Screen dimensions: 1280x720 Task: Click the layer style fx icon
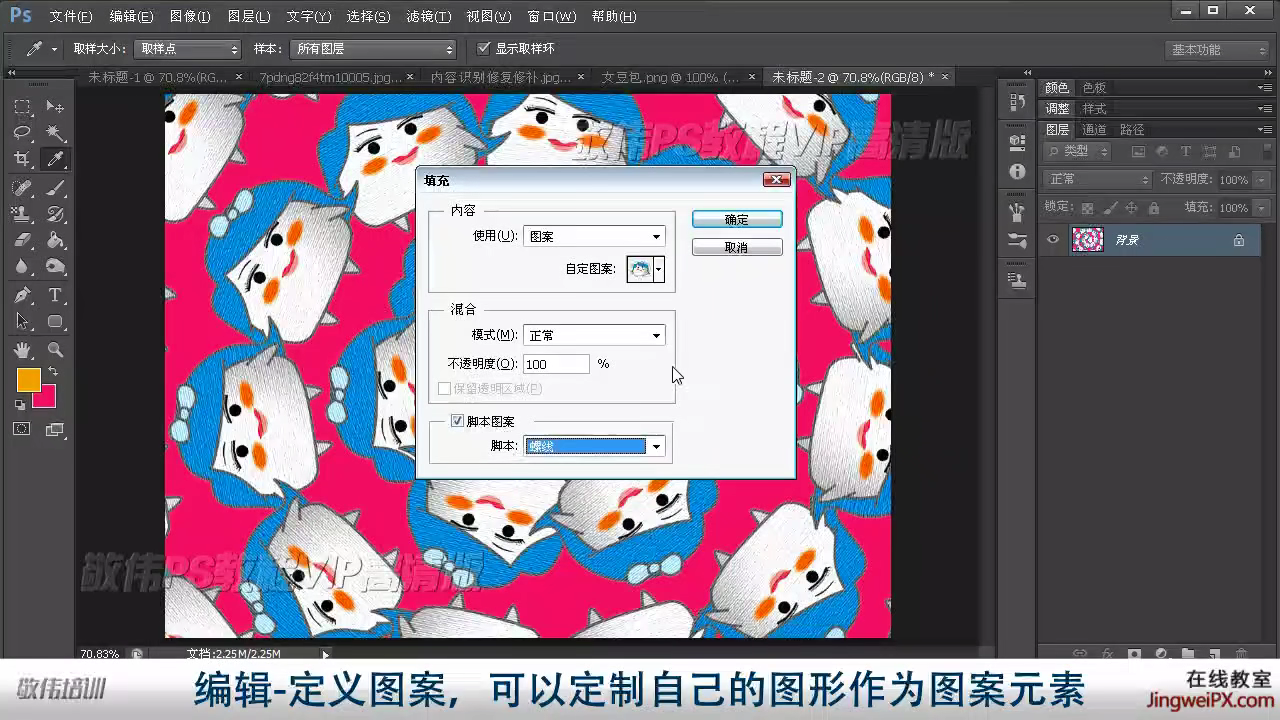click(1107, 654)
